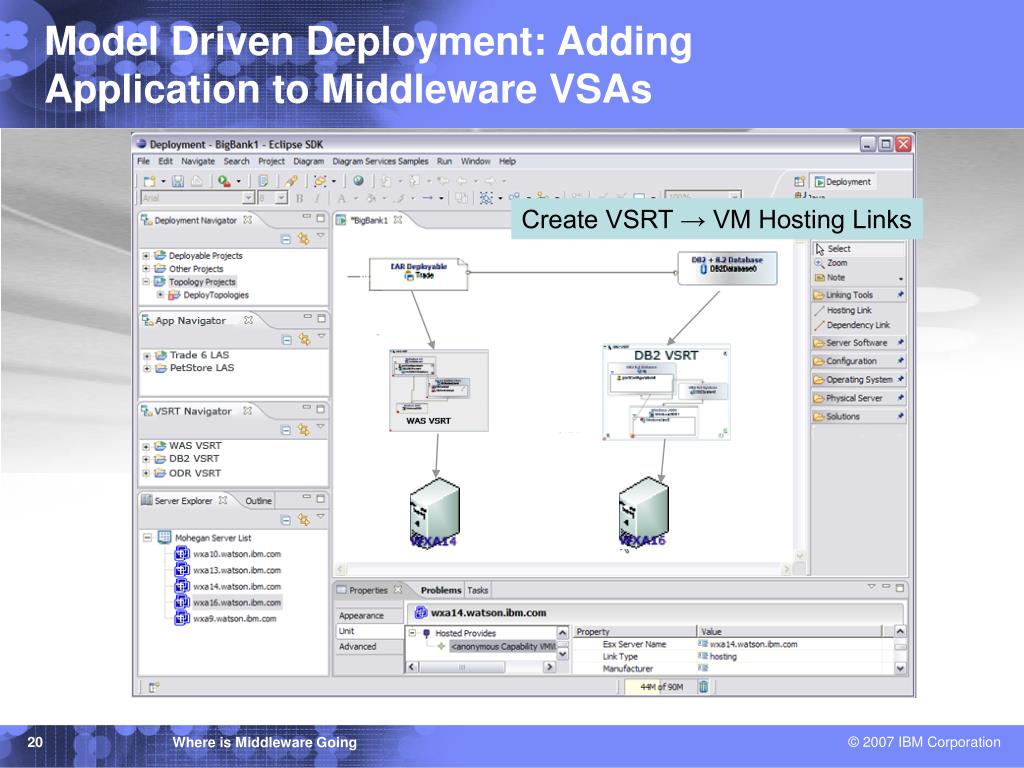Expand the Other Projects node
1024x768 pixels.
click(x=146, y=268)
